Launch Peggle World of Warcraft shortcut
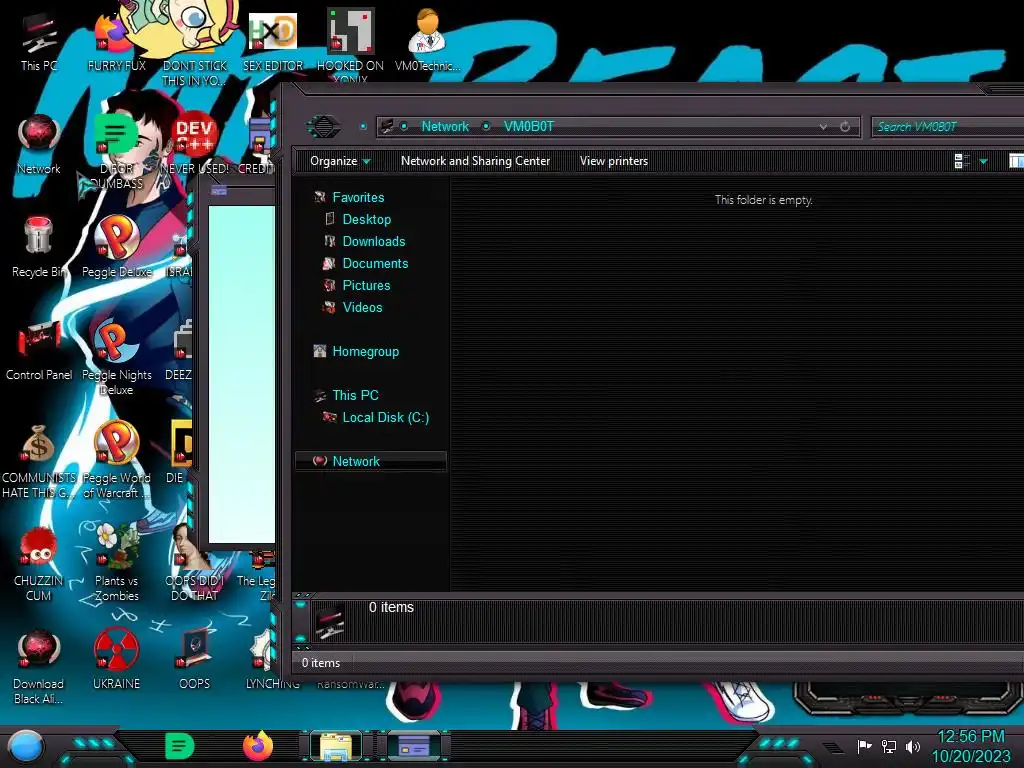This screenshot has height=768, width=1024. tap(116, 461)
